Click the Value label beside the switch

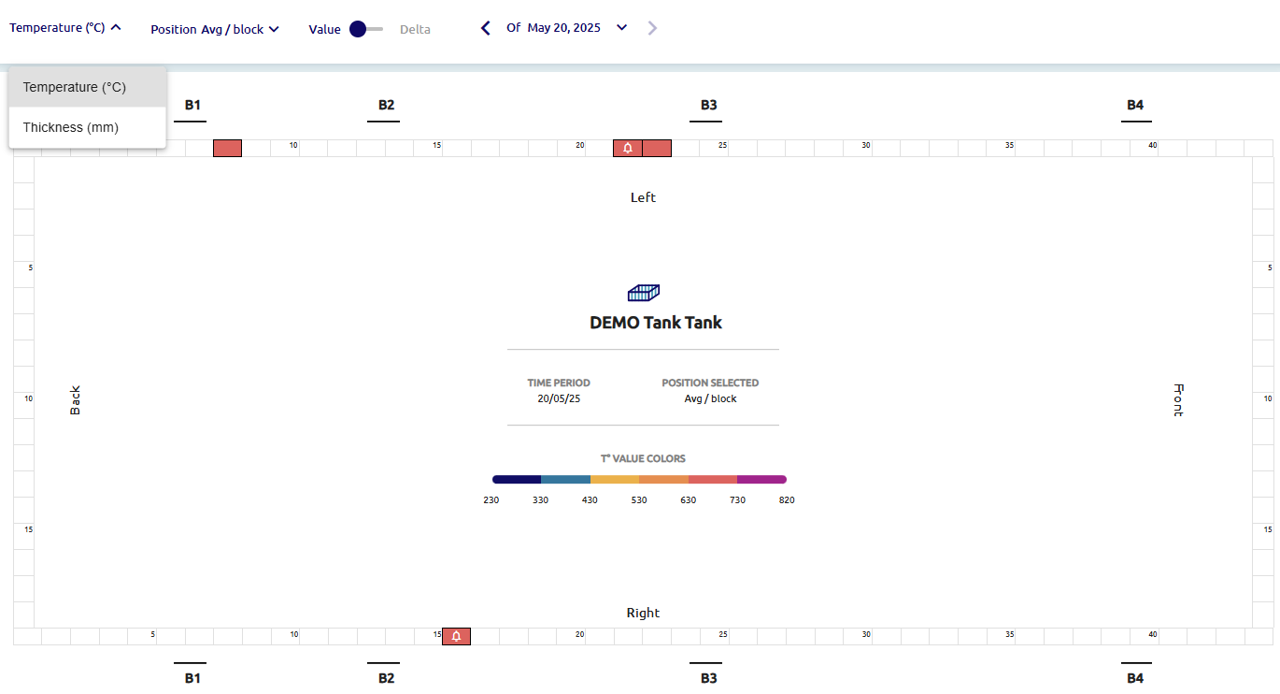324,29
